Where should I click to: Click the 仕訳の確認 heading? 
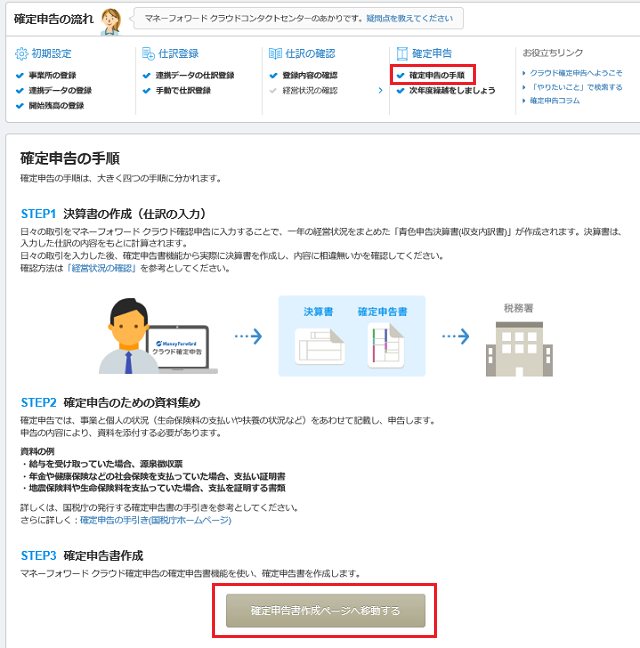pyautogui.click(x=310, y=54)
